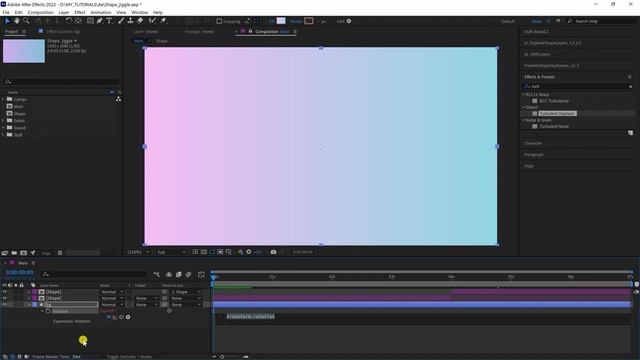Show the expression post-graph icon
Viewport: 640px width, 360px height.
(x=115, y=317)
